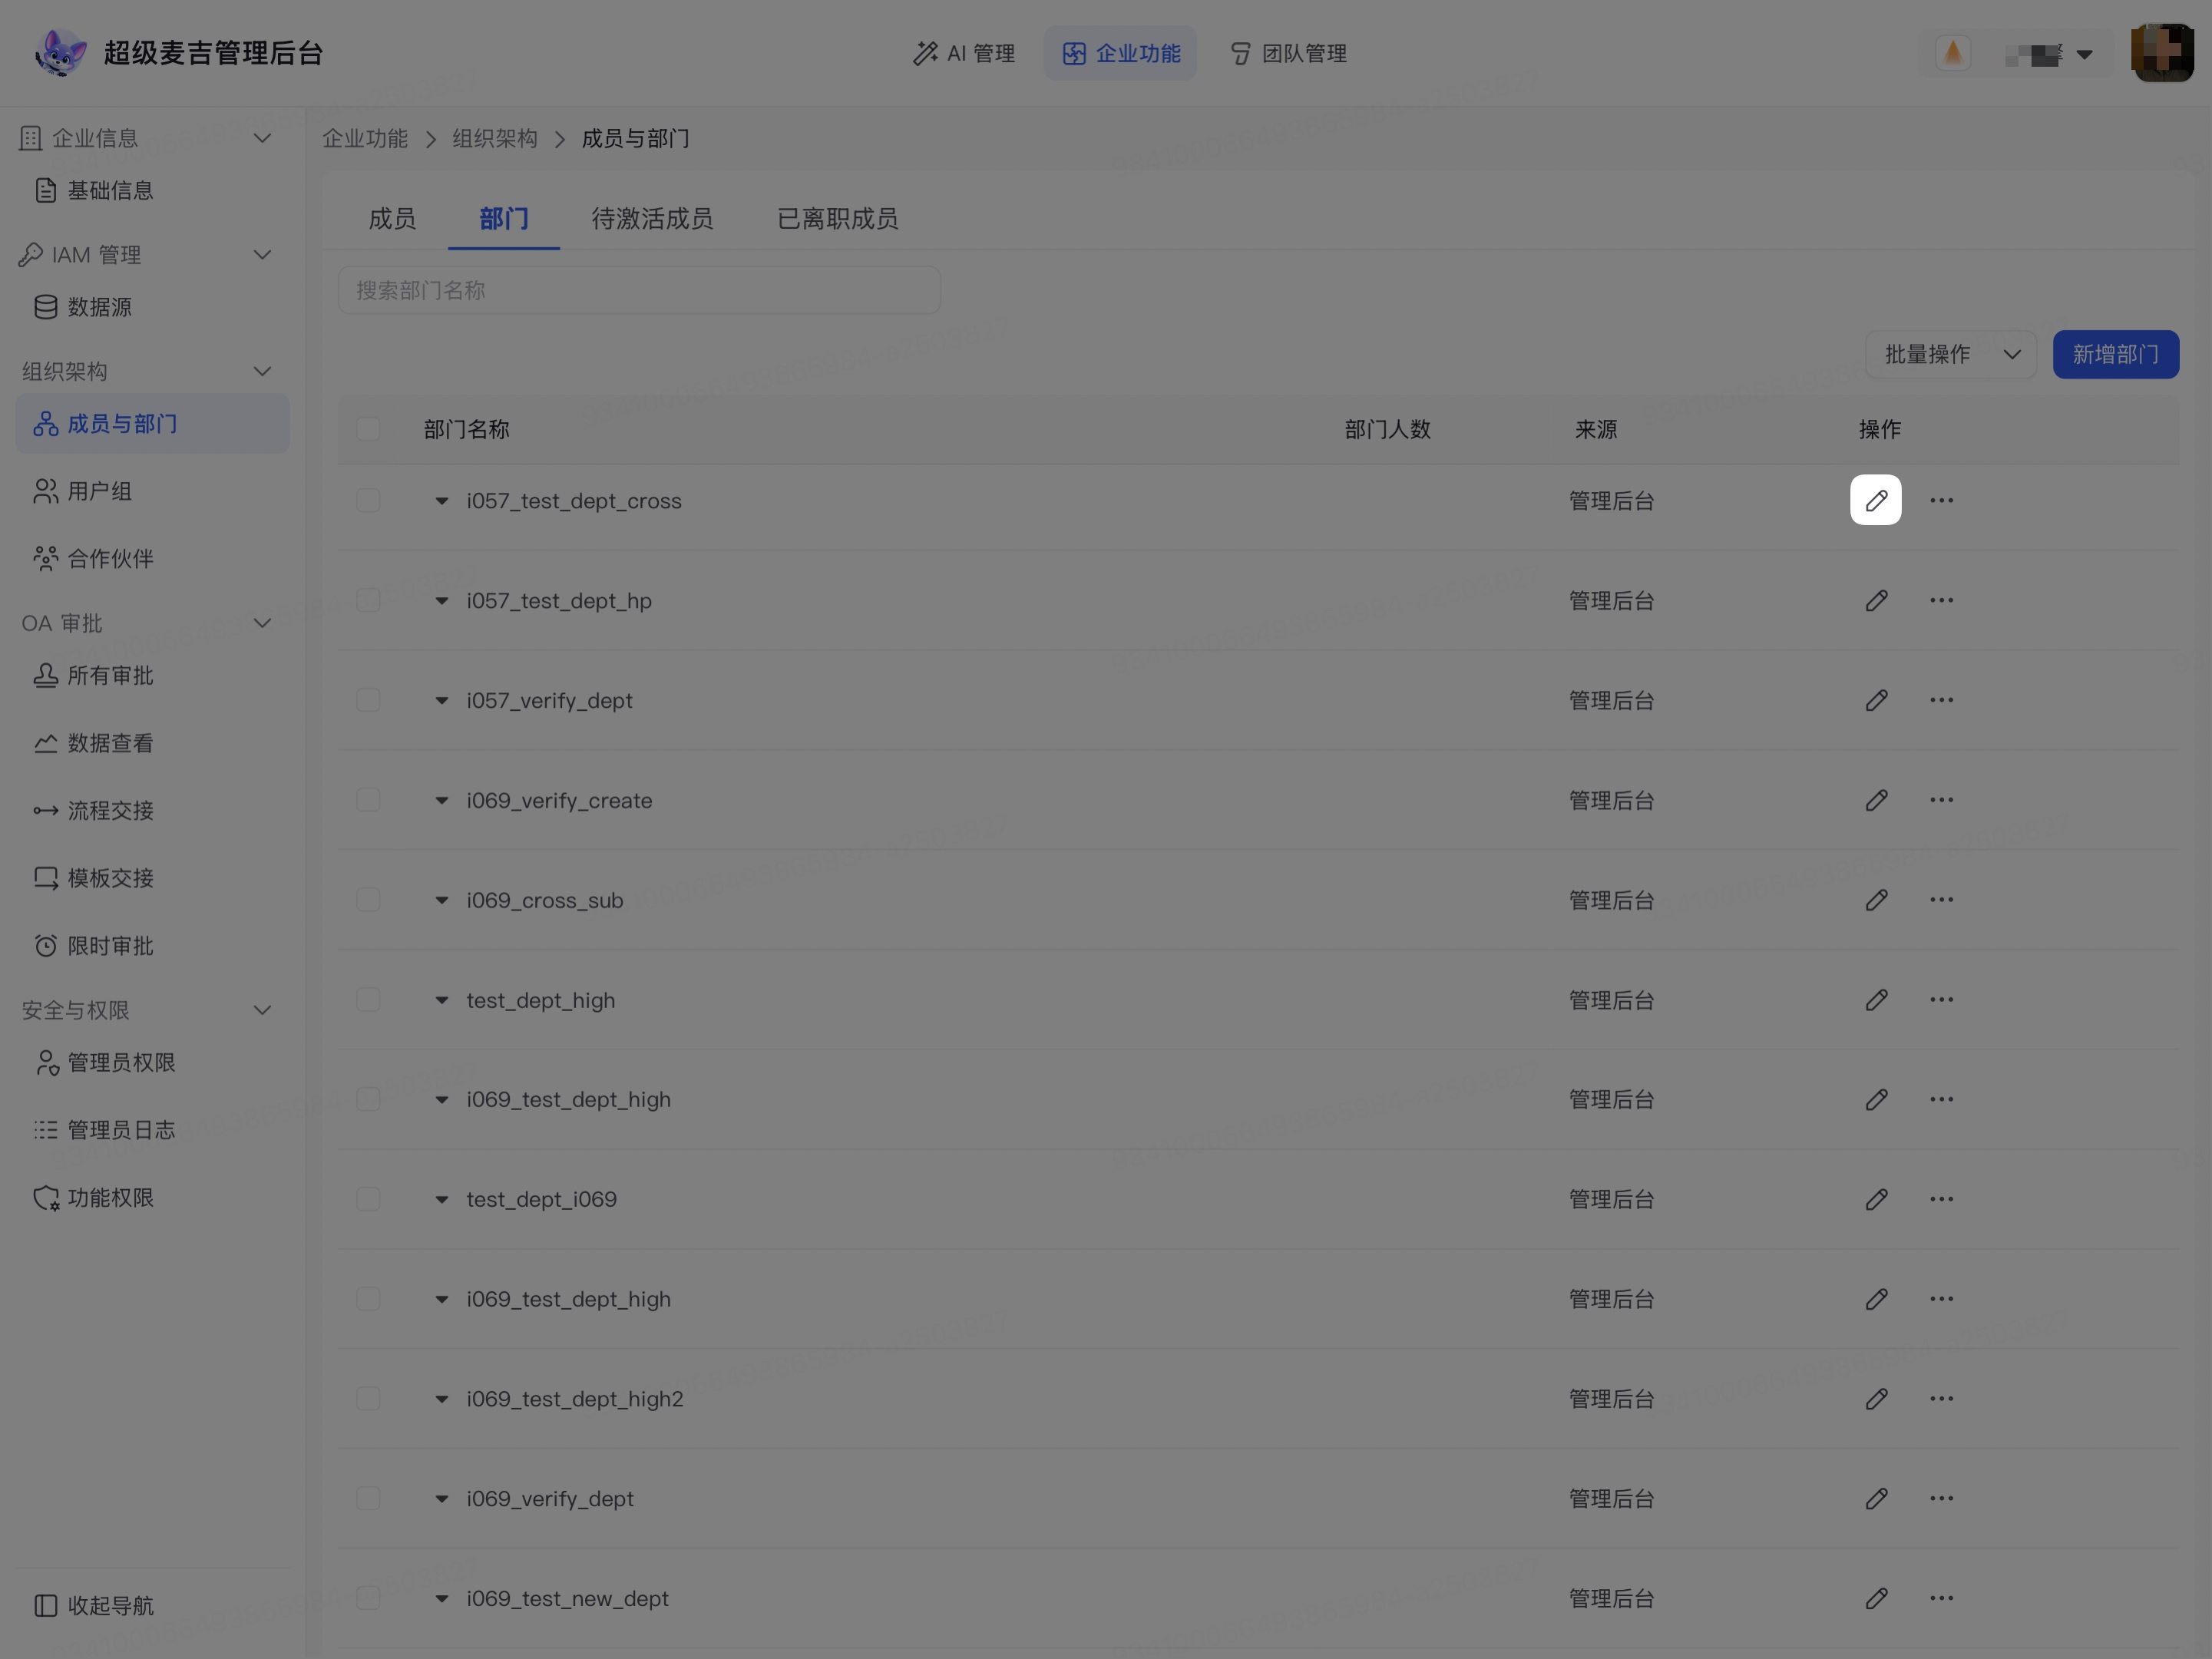This screenshot has width=2212, height=1659.
Task: Expand the i069_cross_sub department
Action: click(441, 900)
